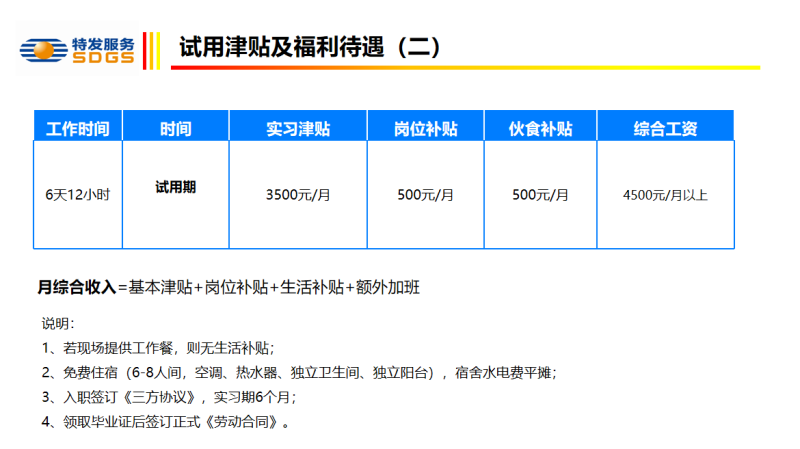Click the 500元/月 cell under 伙食补贴
This screenshot has width=800, height=449.
coord(540,194)
